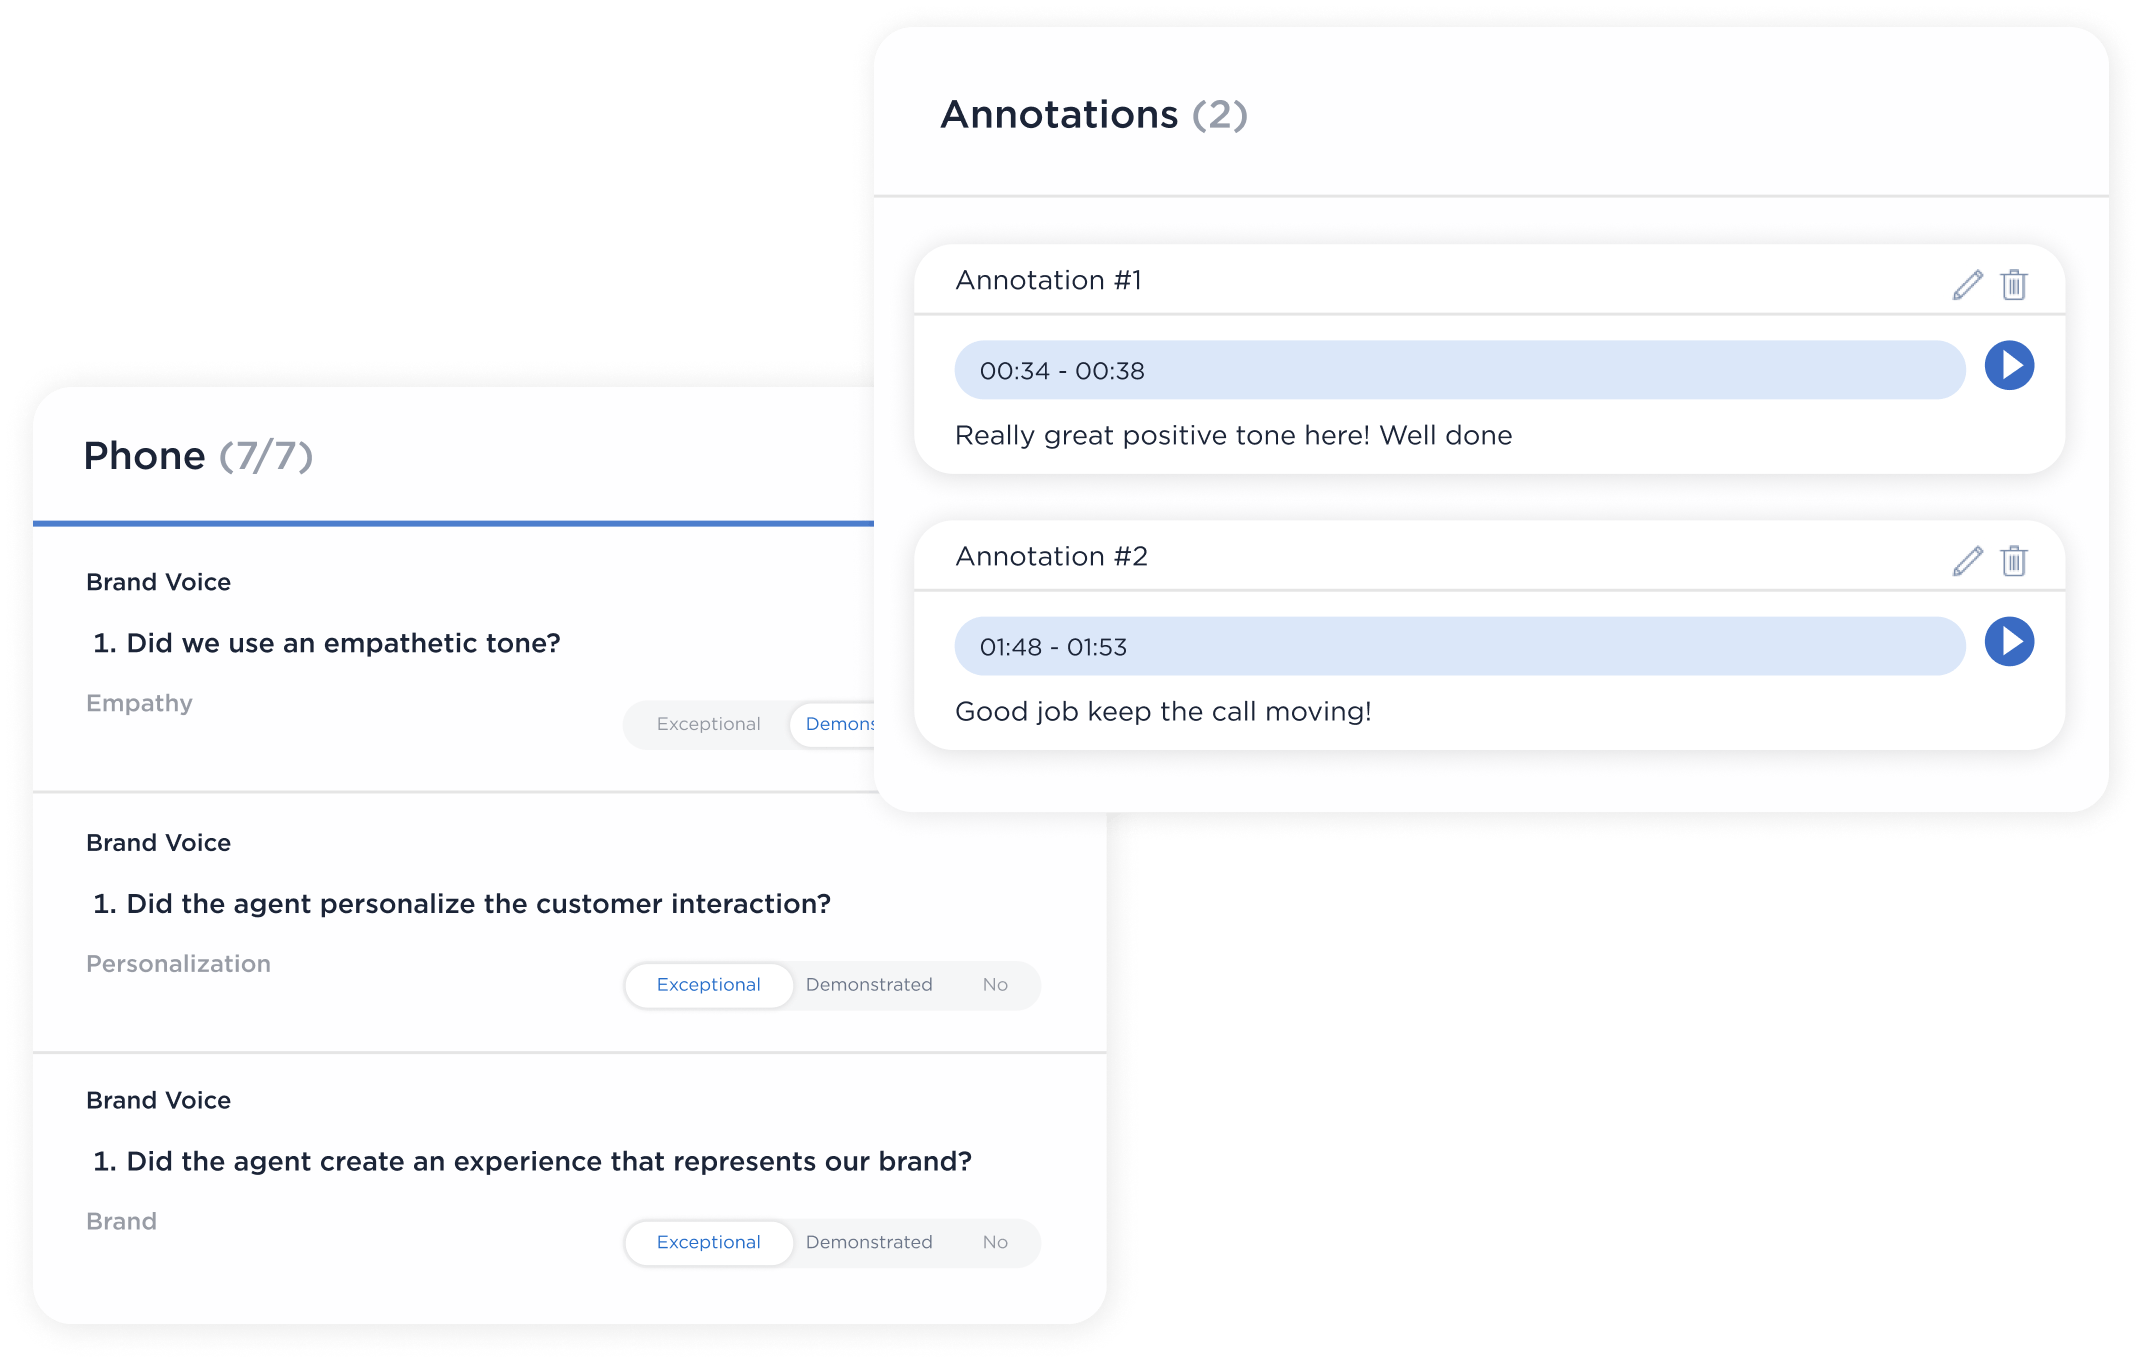2142x1364 pixels.
Task: Select Demonstrated for the Empathy question
Action: [x=833, y=724]
